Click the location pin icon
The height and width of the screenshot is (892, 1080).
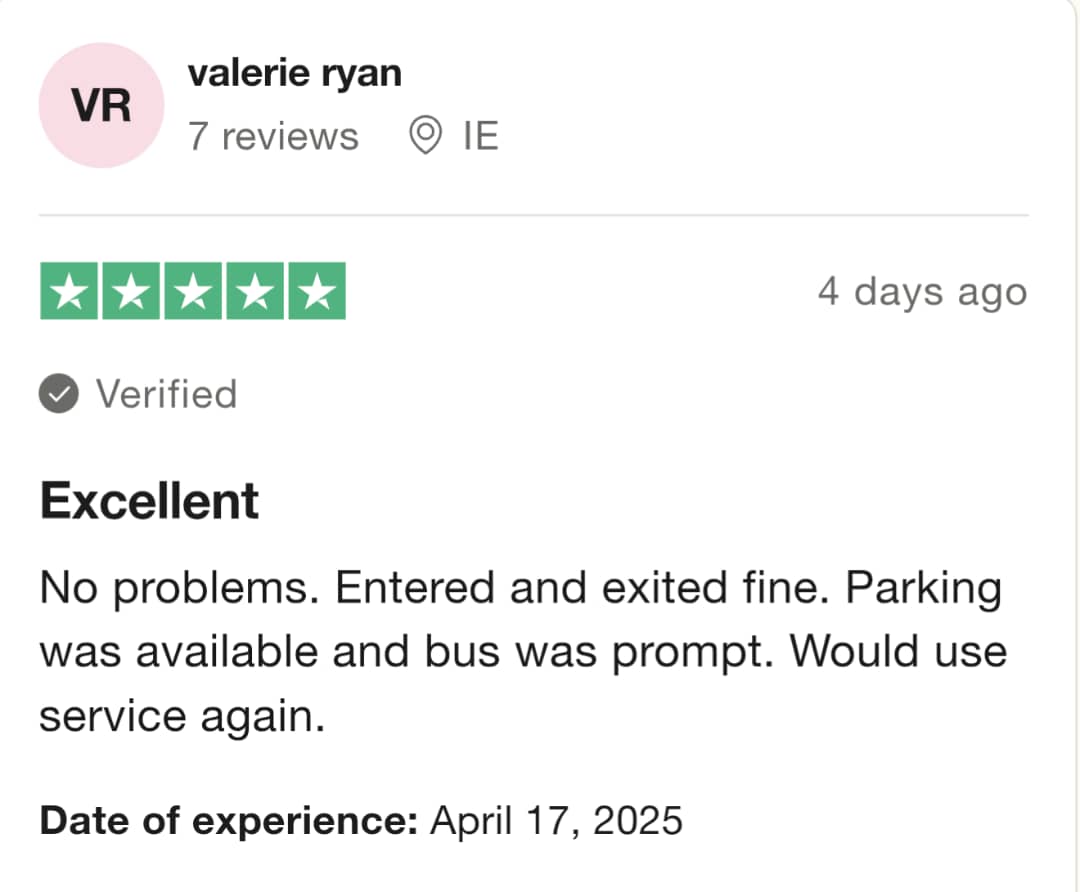(x=425, y=136)
